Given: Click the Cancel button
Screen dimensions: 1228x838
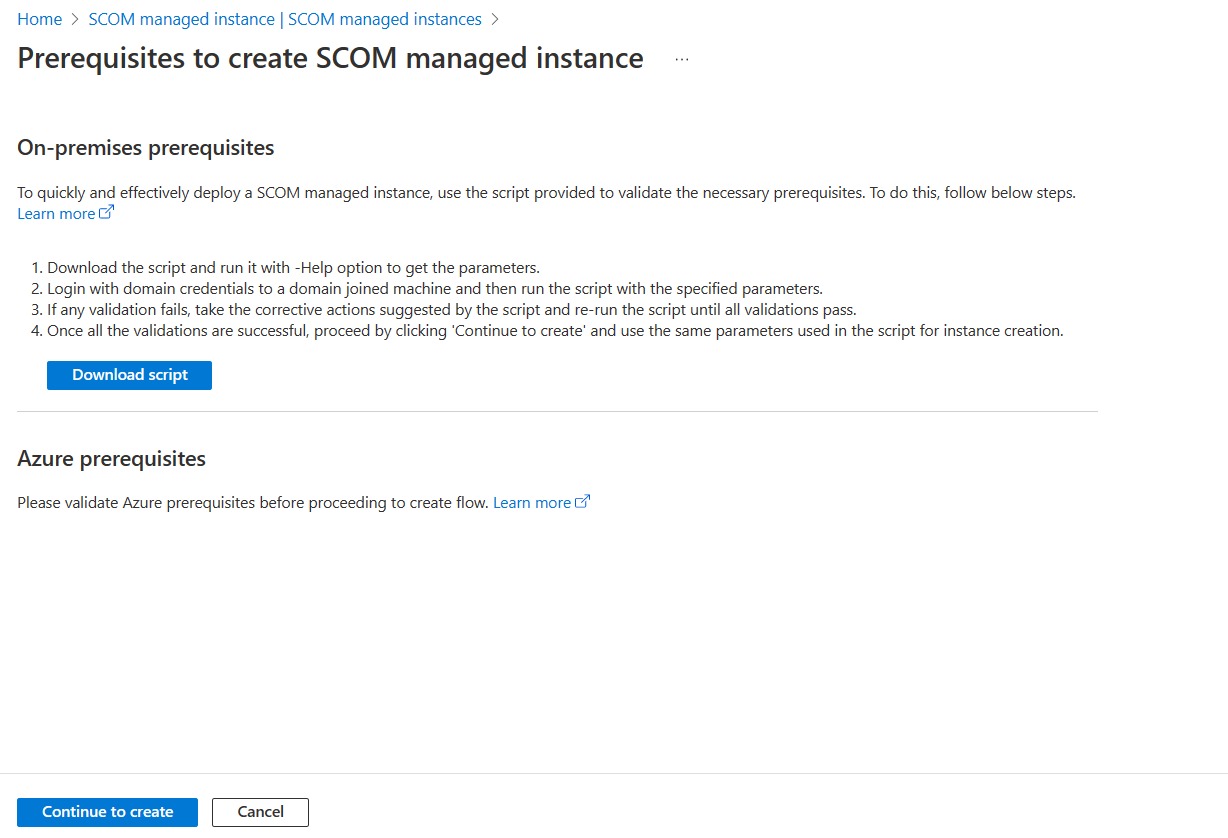Looking at the screenshot, I should 259,812.
